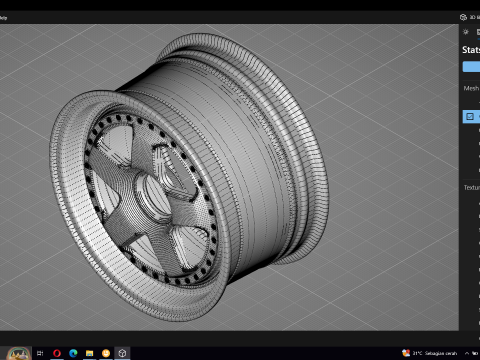
Task: Launch Microsoft Edge from taskbar
Action: point(73,353)
